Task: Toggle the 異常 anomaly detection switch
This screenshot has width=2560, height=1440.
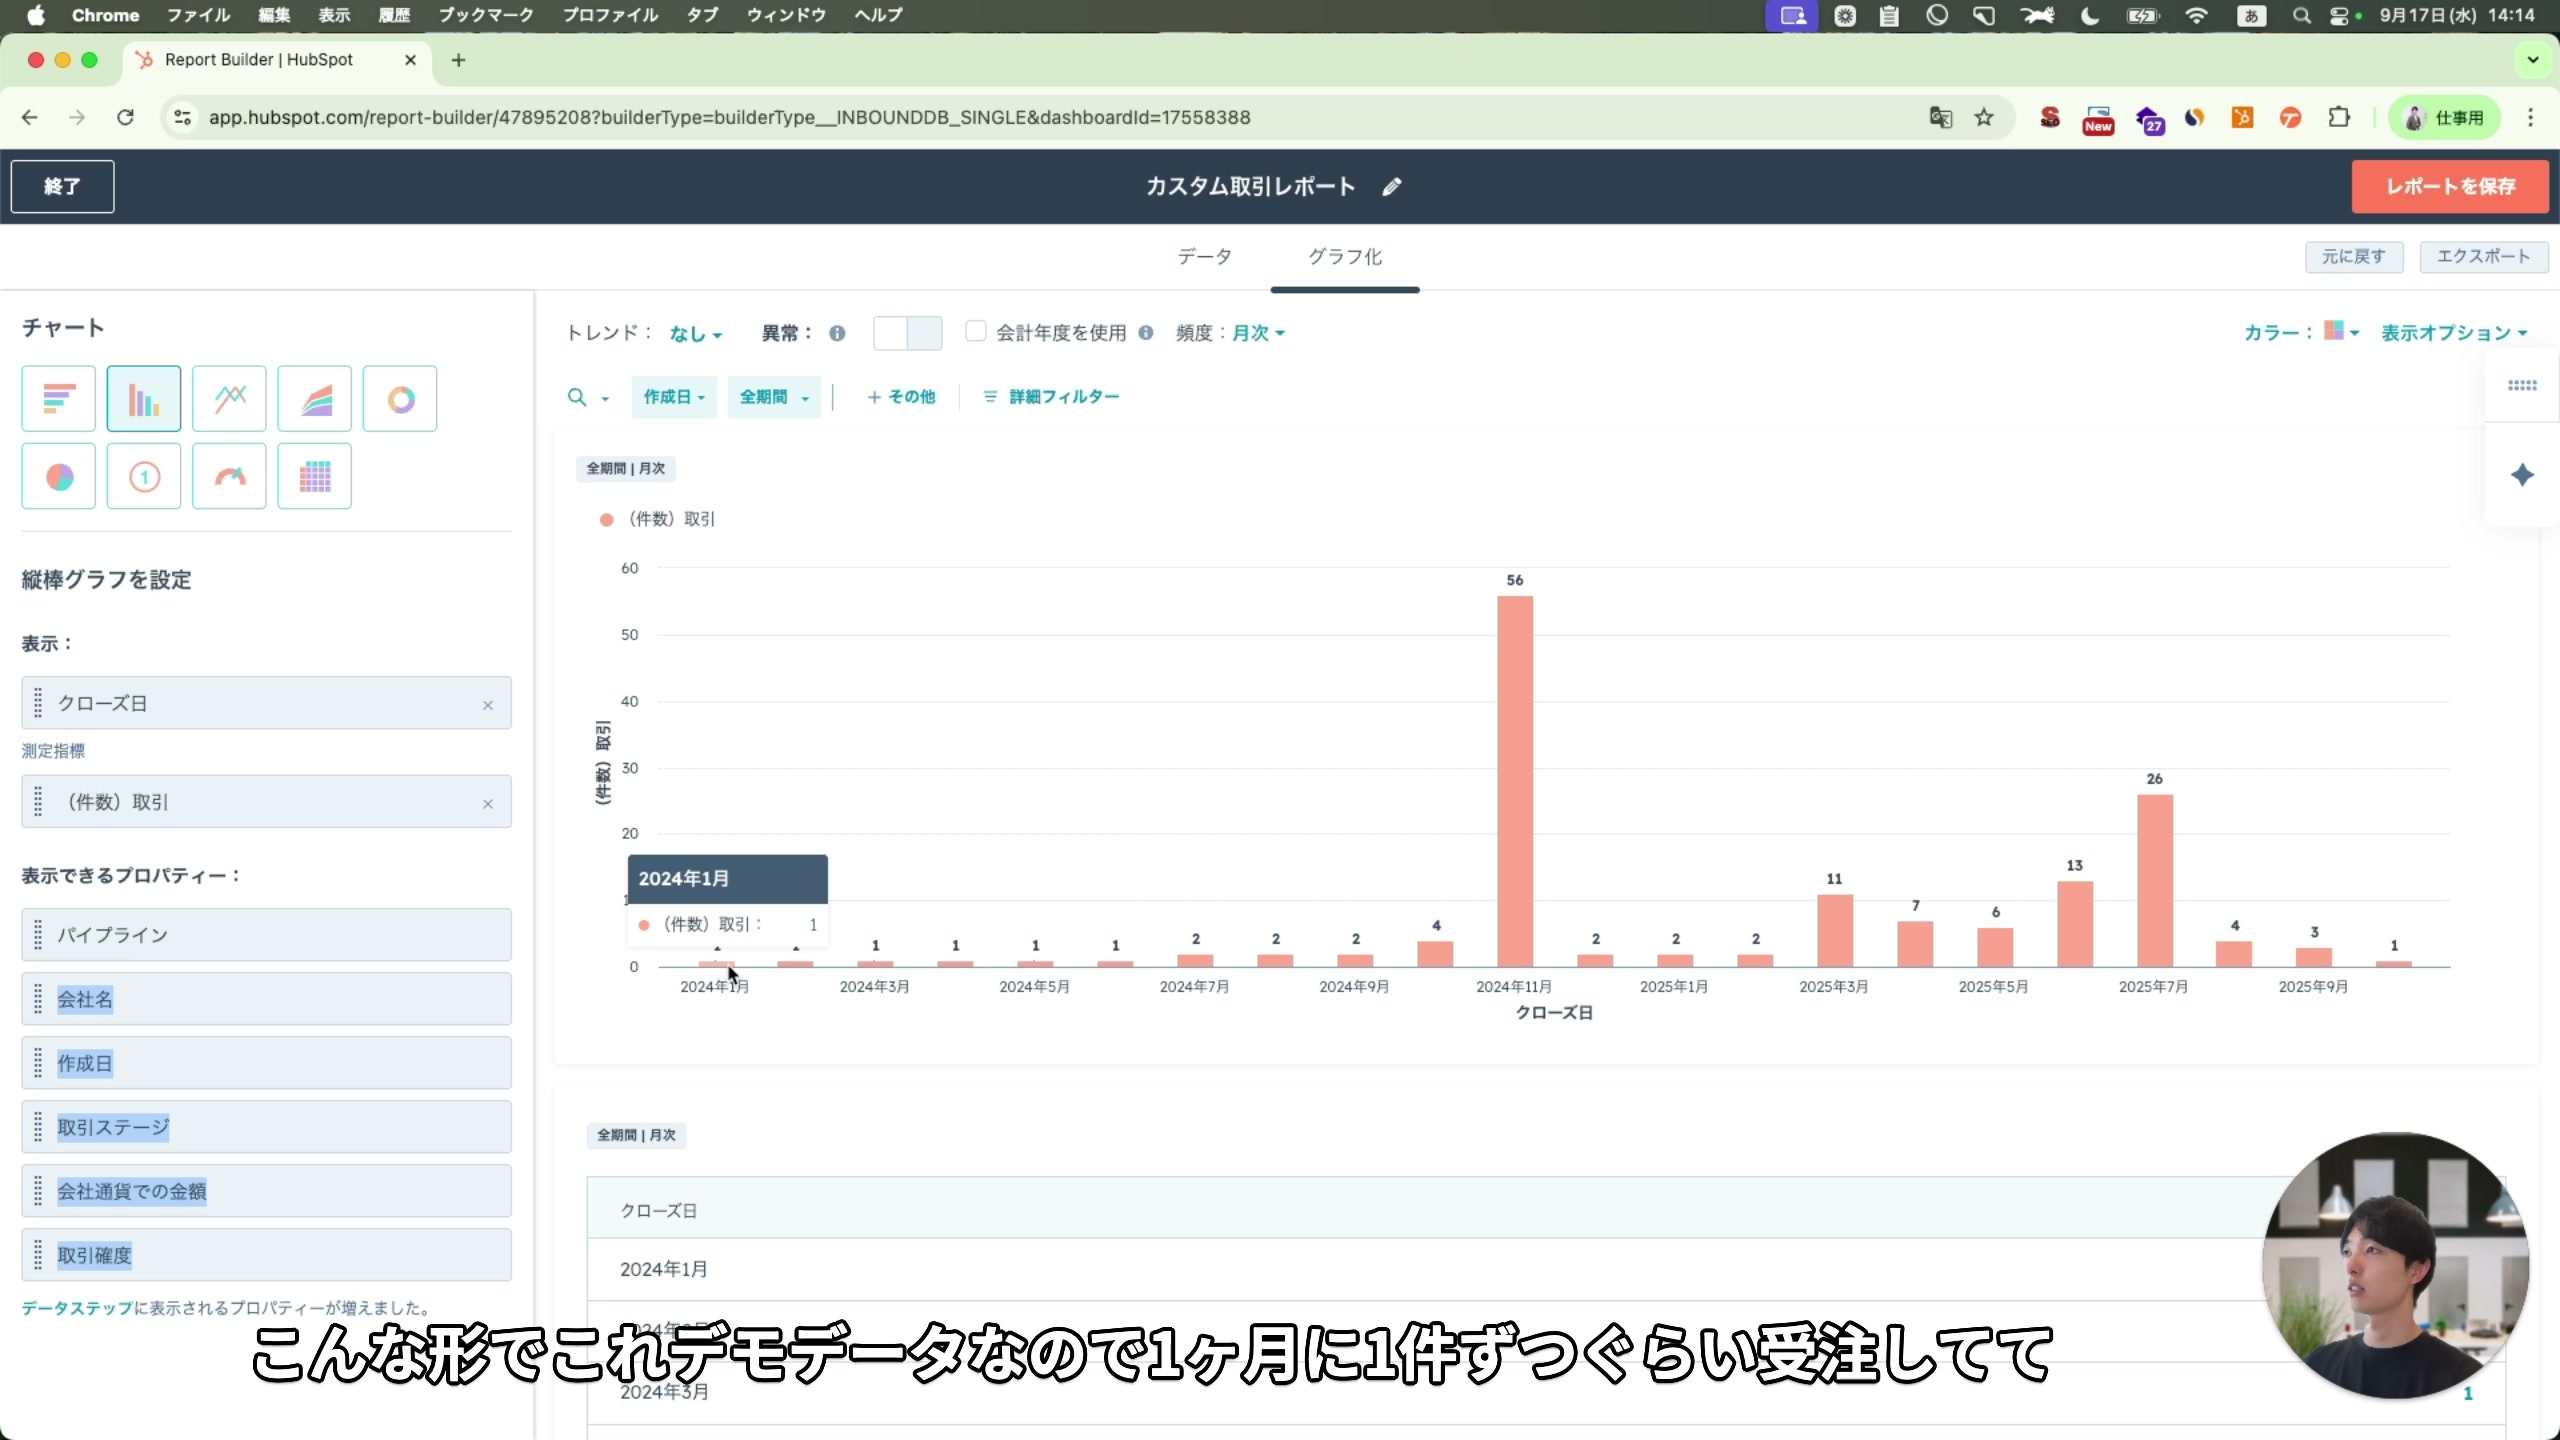Action: pyautogui.click(x=906, y=333)
